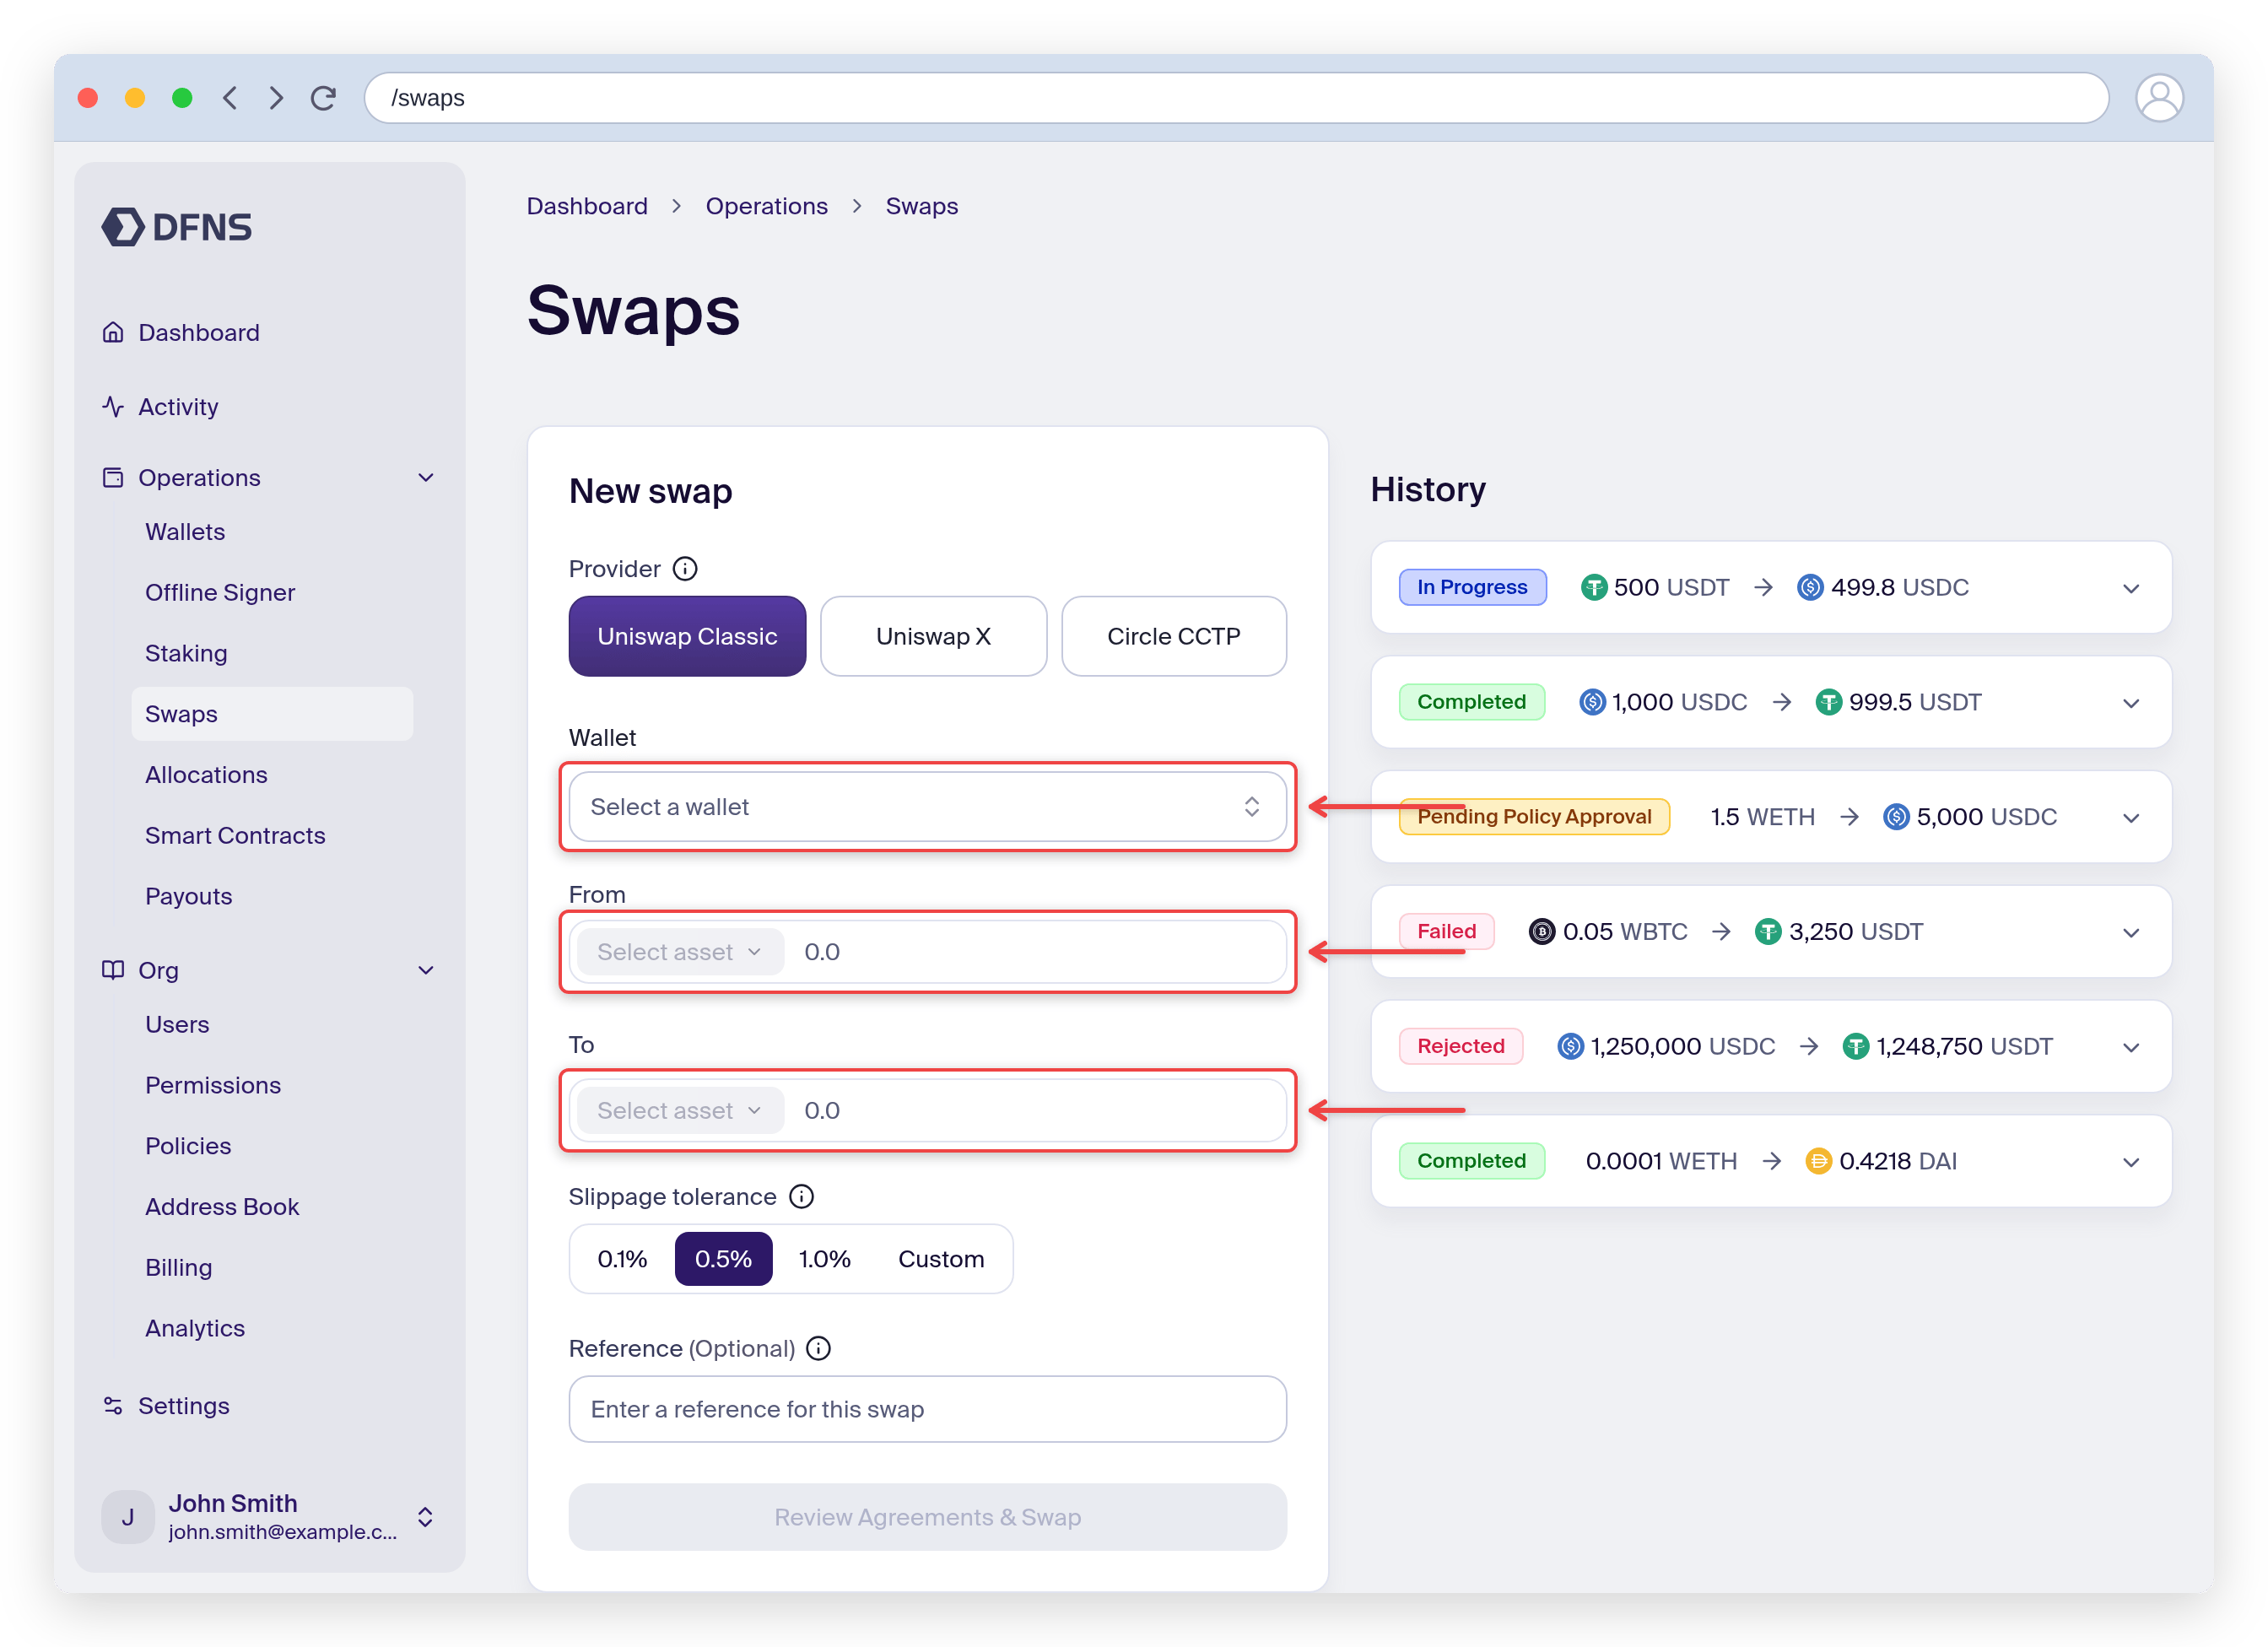Click the Settings sliders icon
The width and height of the screenshot is (2268, 1647).
(113, 1406)
